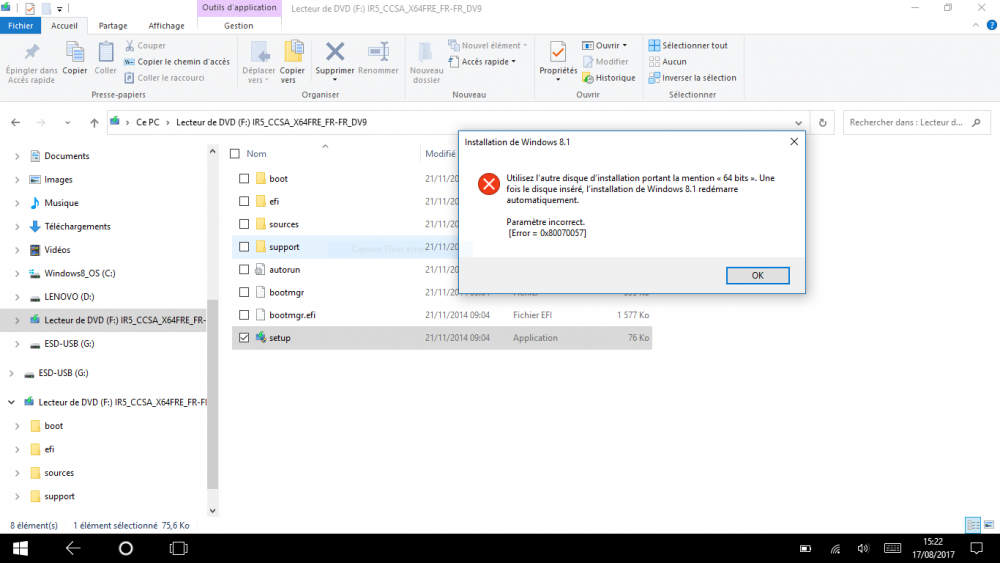Screen dimensions: 1000x563
Task: Click Épingler dans Accès rapide icon
Action: pos(31,52)
